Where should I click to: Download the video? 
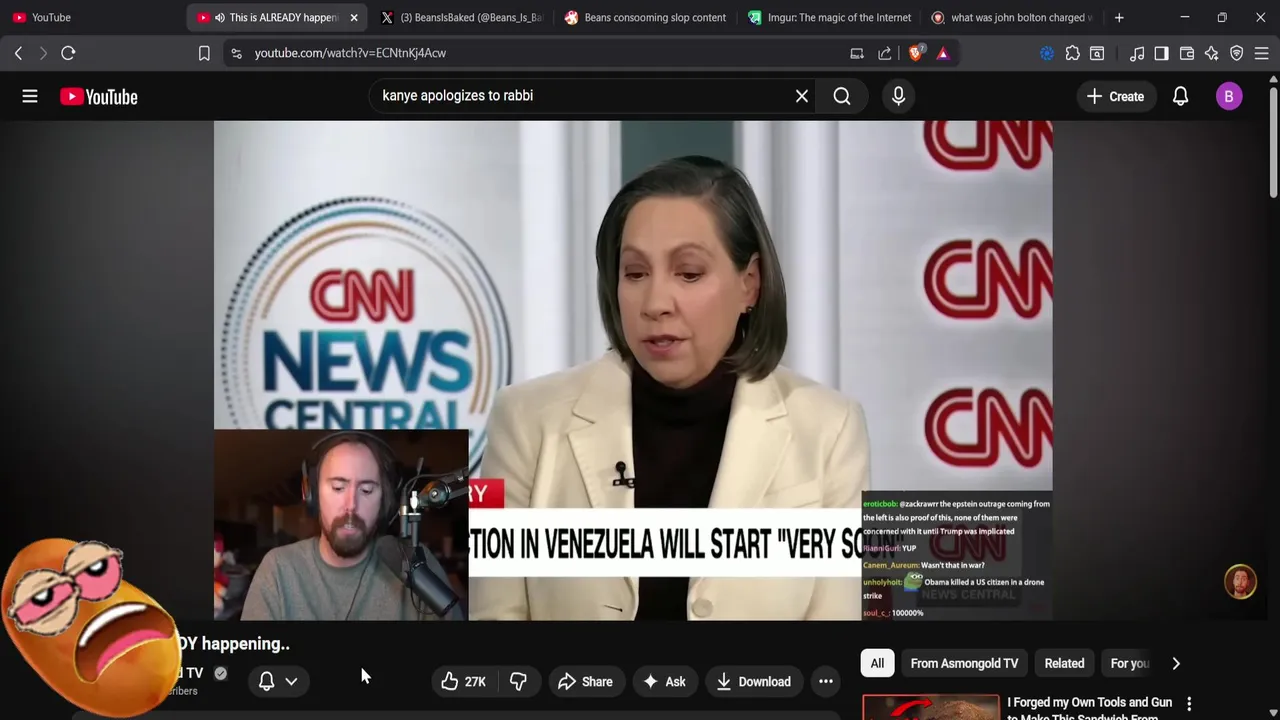tap(753, 681)
